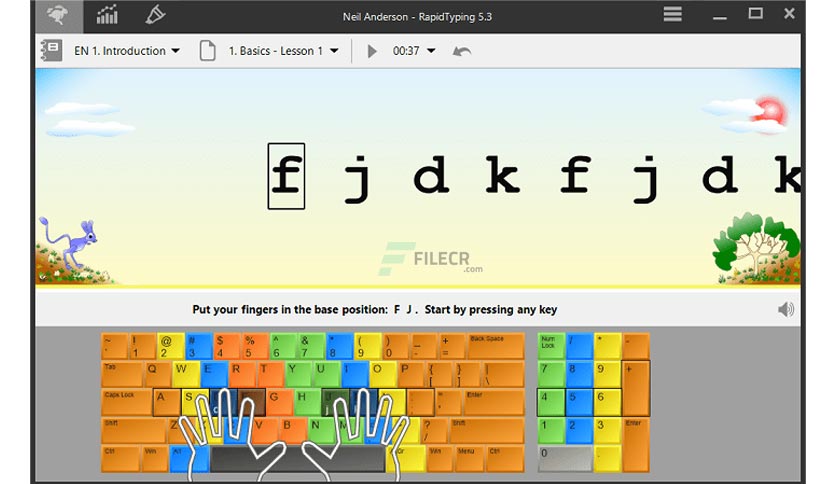Click the Tab key on virtual keyboard

[122, 374]
